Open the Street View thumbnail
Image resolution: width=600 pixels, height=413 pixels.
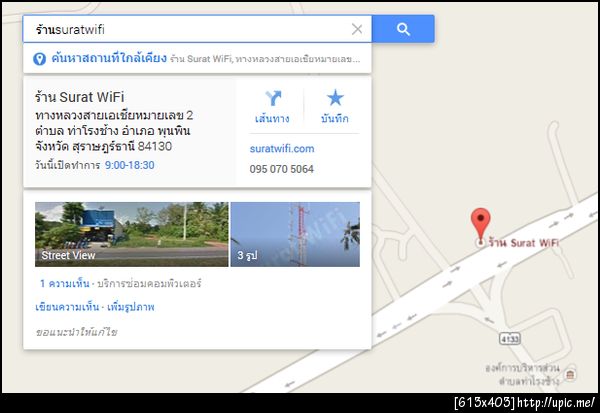tap(132, 234)
